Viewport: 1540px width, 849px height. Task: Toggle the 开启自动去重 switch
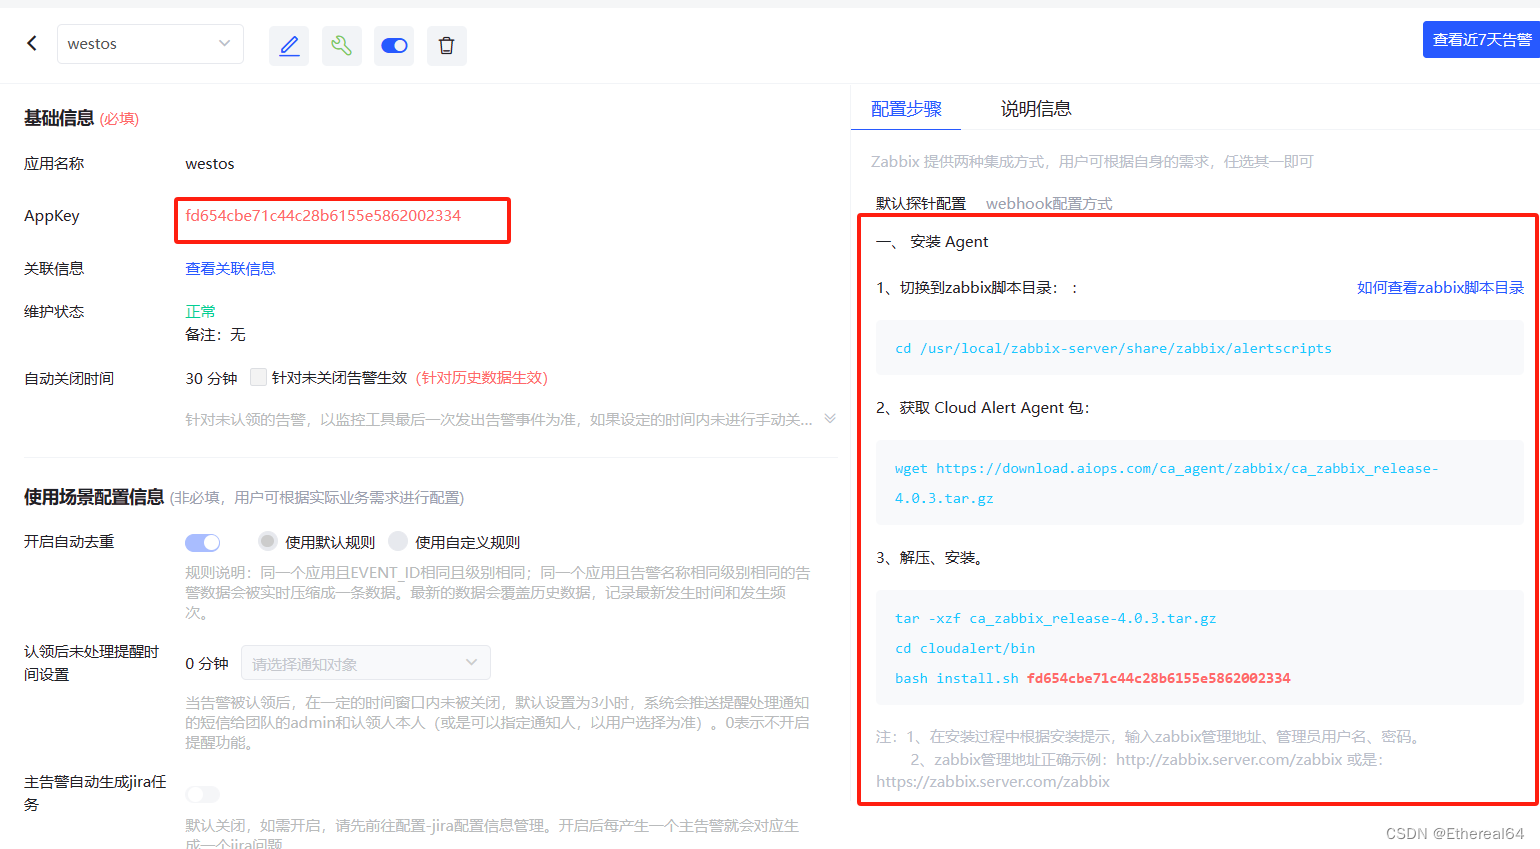click(x=202, y=542)
